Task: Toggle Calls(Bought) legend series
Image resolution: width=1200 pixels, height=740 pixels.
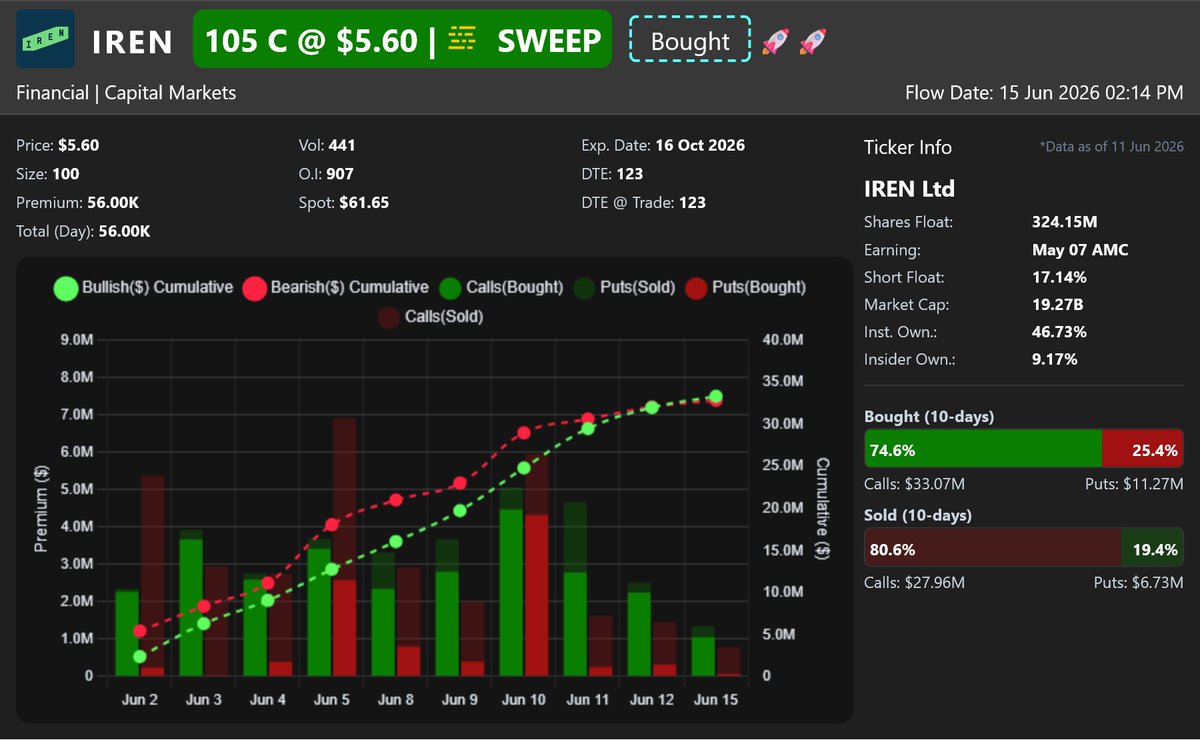Action: 501,288
